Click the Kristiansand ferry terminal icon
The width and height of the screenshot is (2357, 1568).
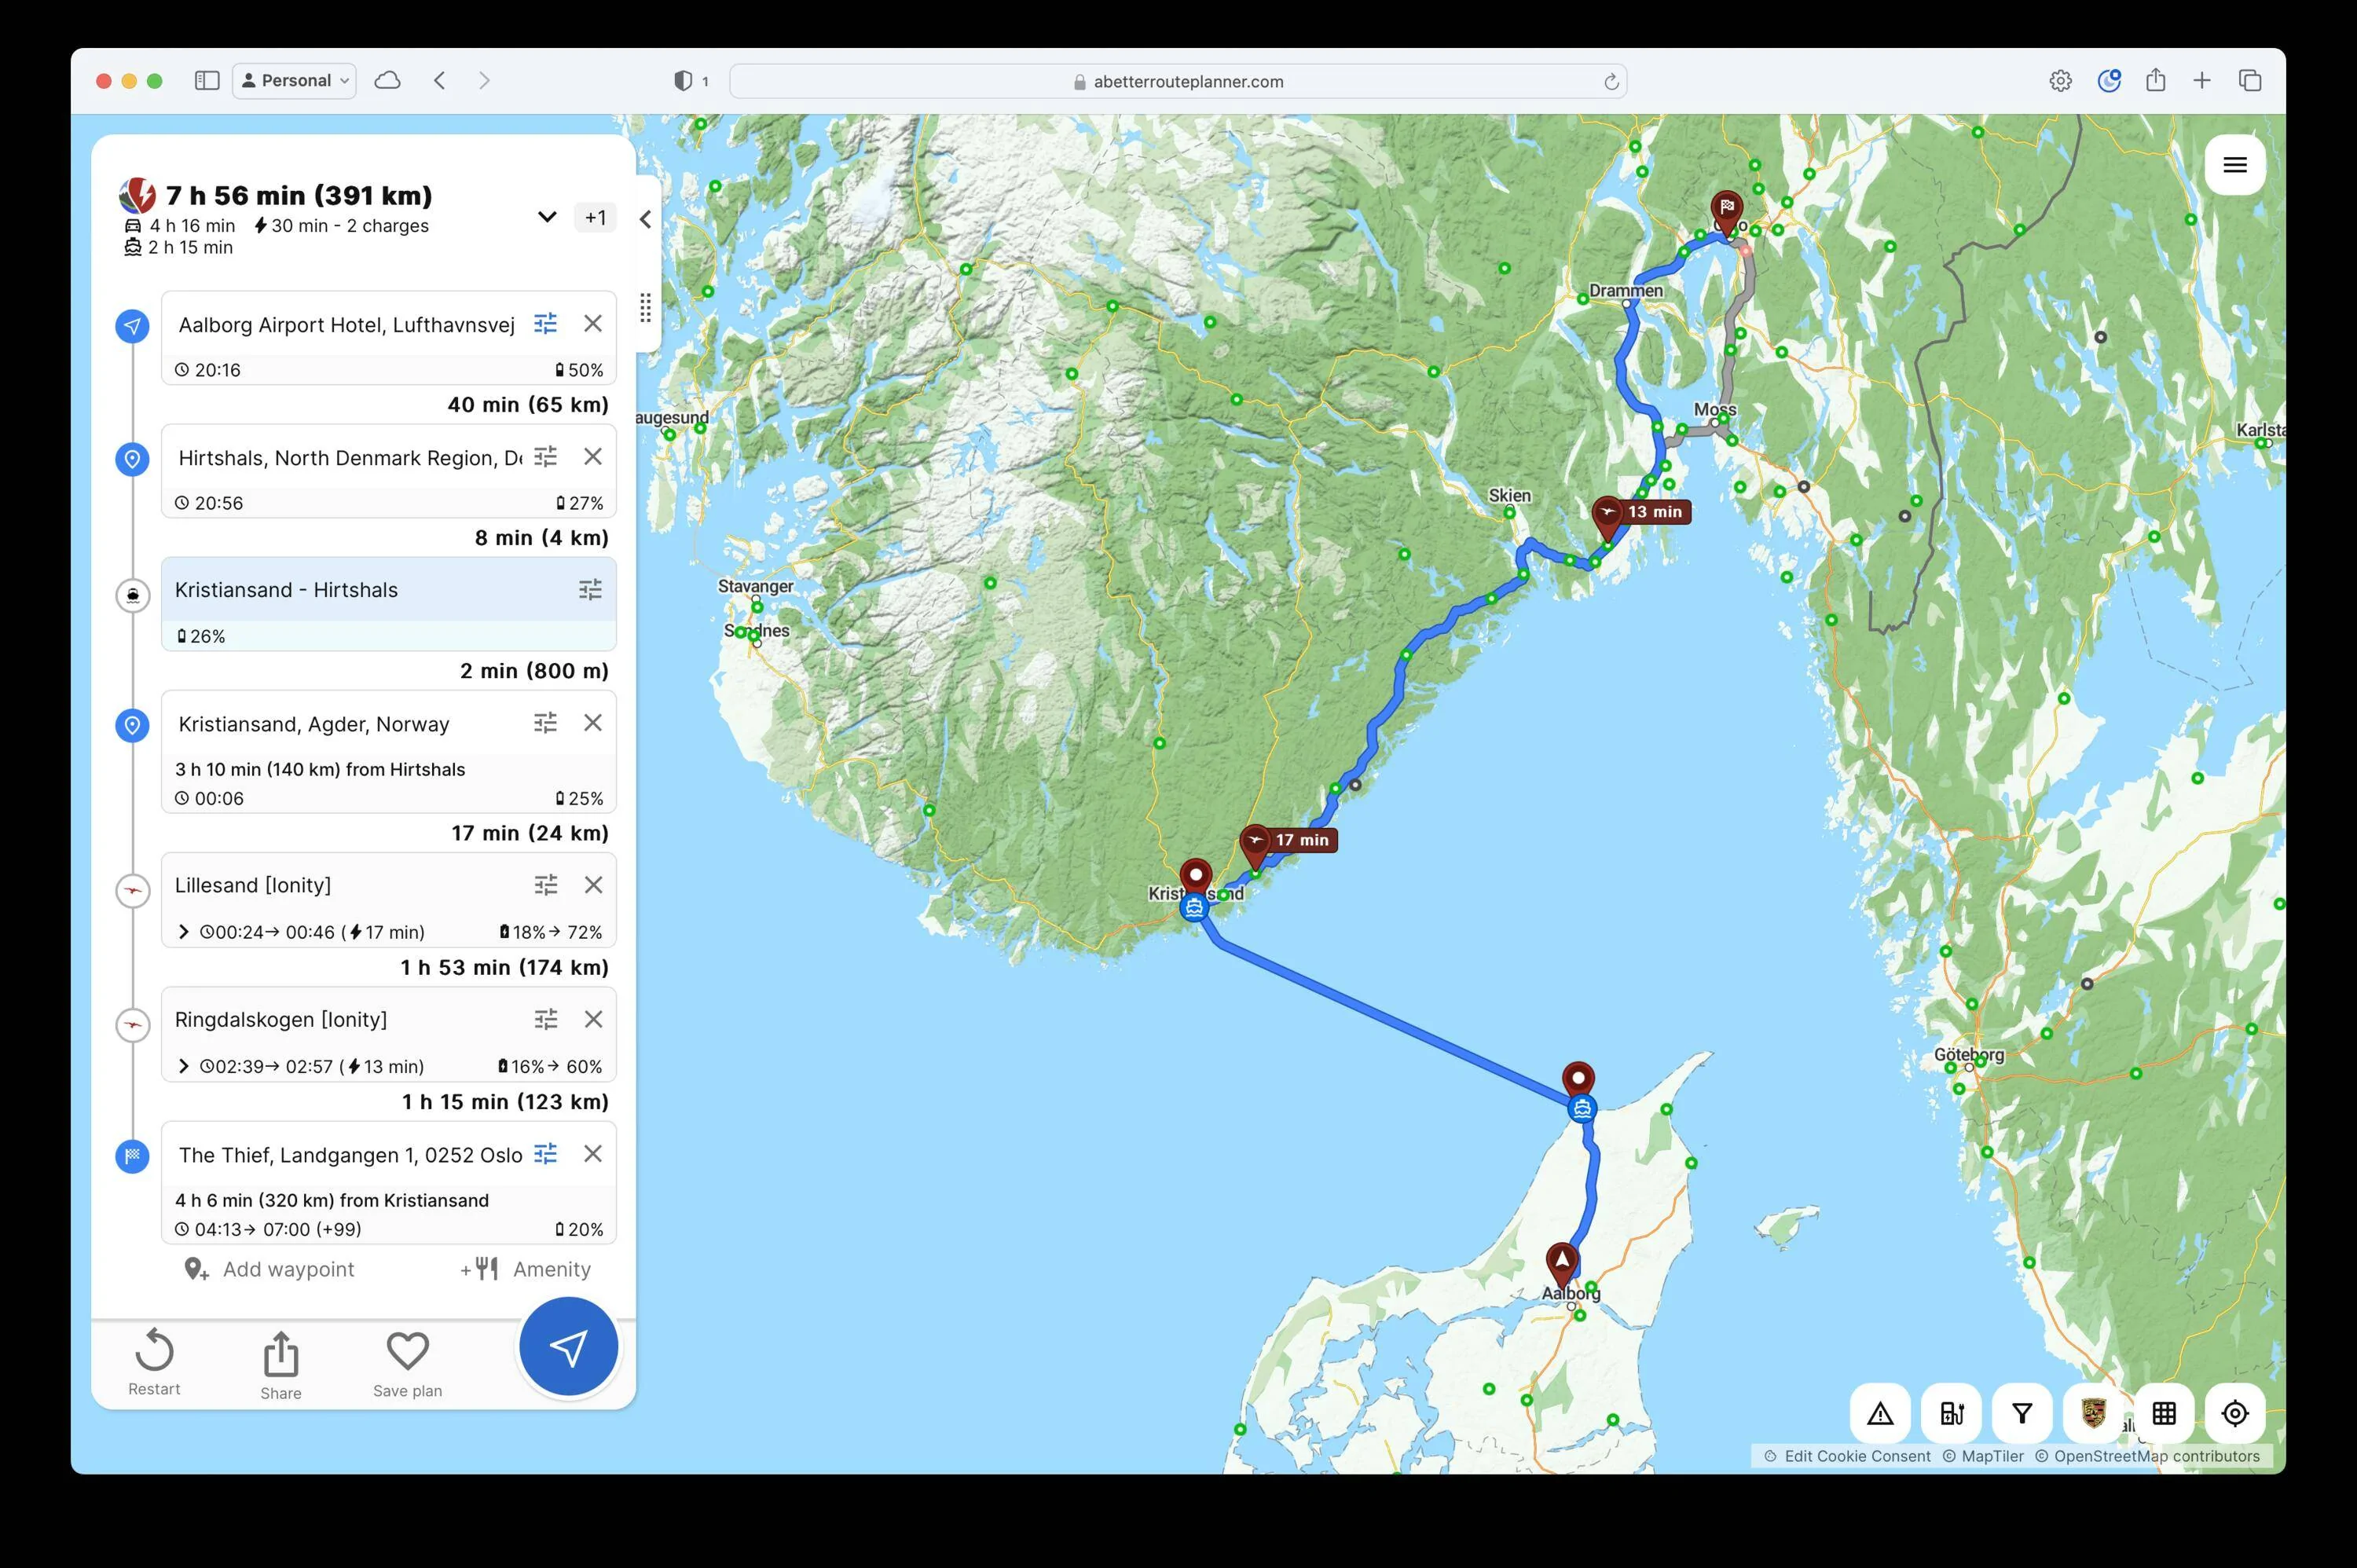(x=1194, y=908)
